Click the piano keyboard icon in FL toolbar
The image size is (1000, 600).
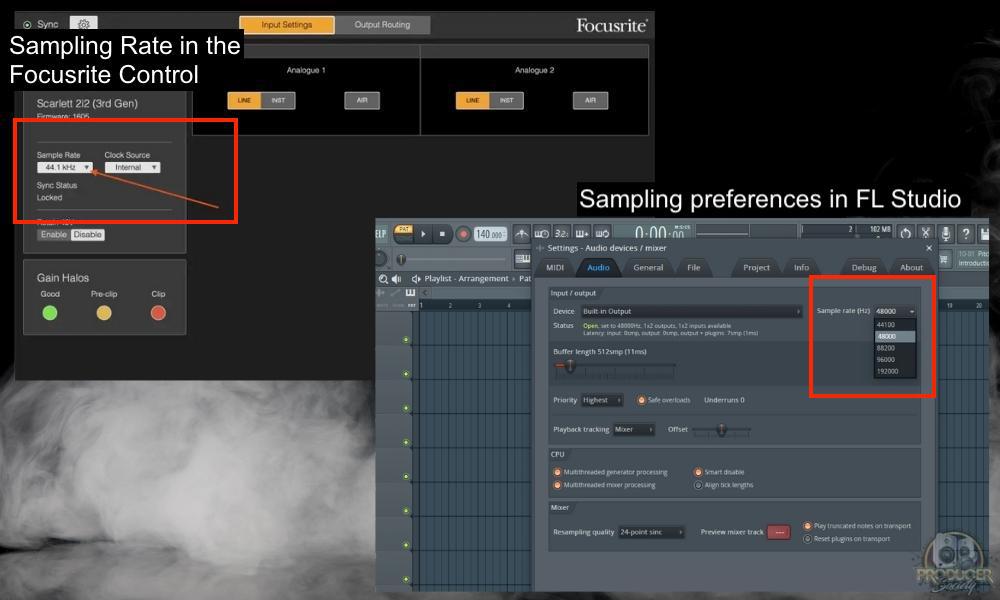click(x=522, y=258)
